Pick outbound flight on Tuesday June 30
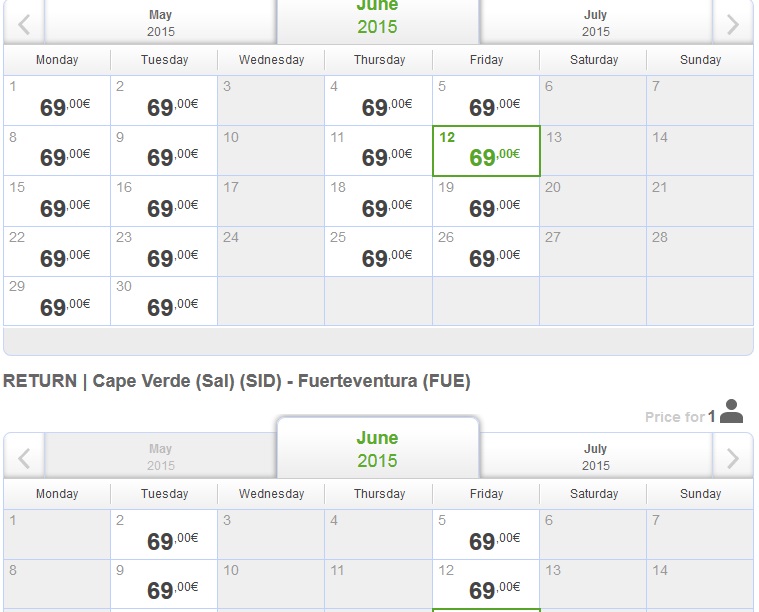Screen dimensions: 759x612 tap(164, 301)
